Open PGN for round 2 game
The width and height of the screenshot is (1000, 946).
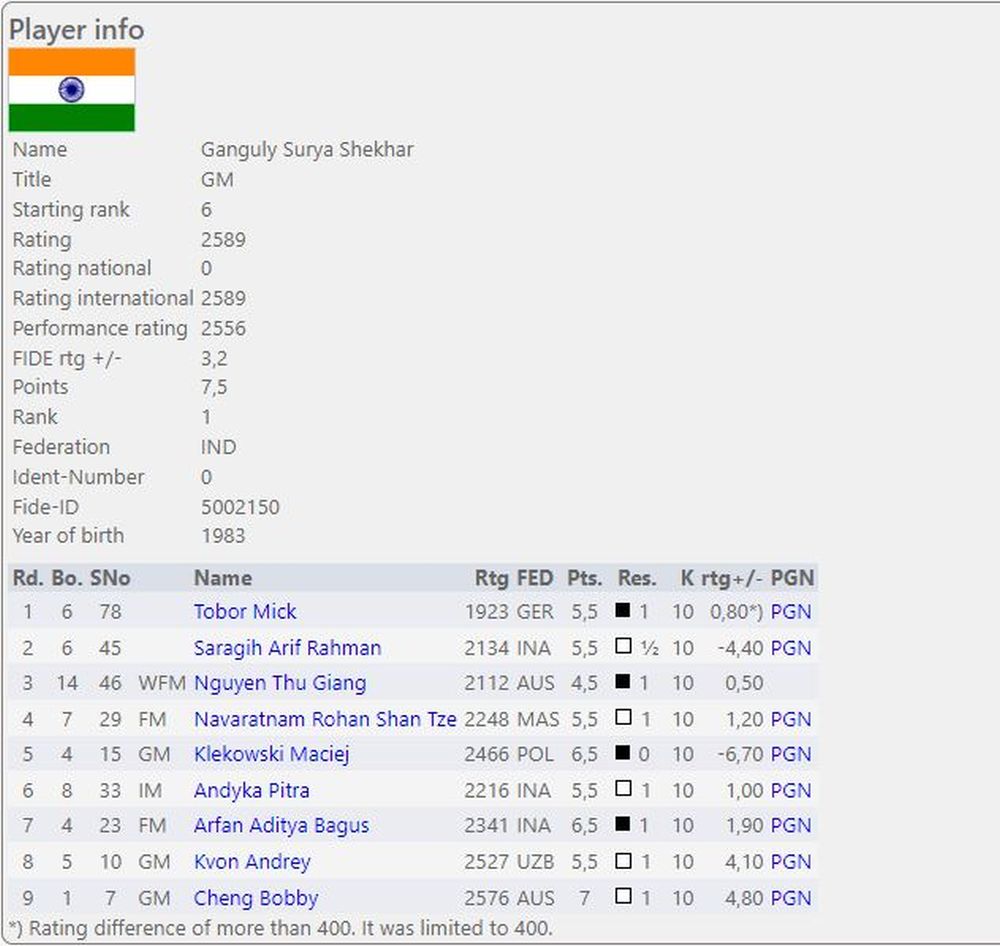(x=791, y=648)
